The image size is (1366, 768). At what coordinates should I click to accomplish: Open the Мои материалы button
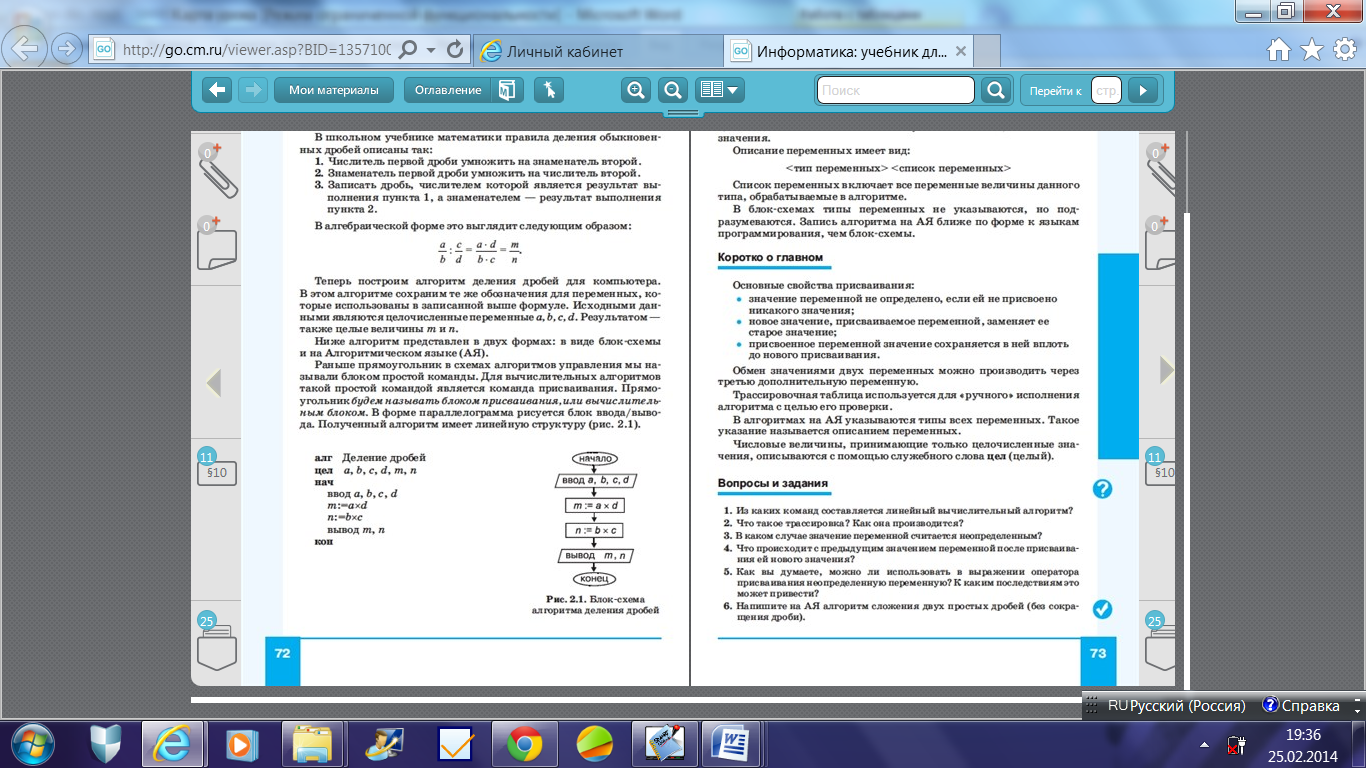(334, 90)
